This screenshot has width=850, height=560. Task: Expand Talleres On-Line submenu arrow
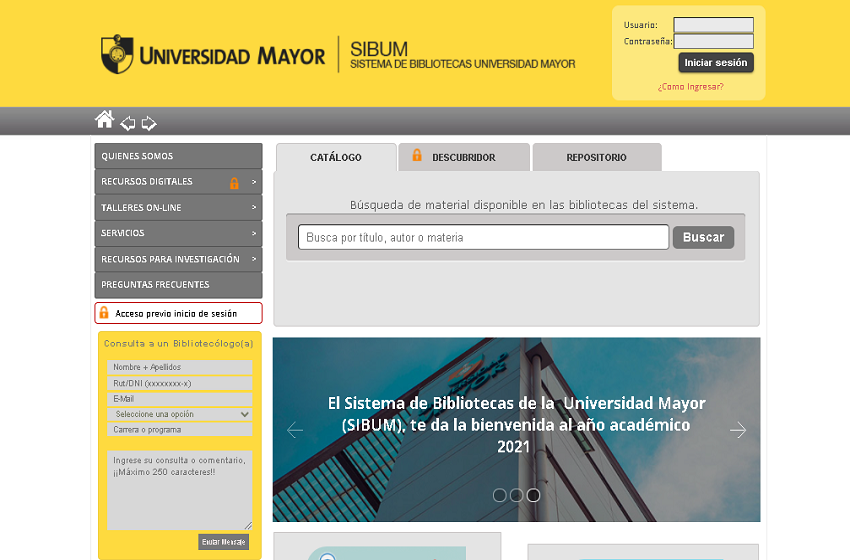[254, 208]
